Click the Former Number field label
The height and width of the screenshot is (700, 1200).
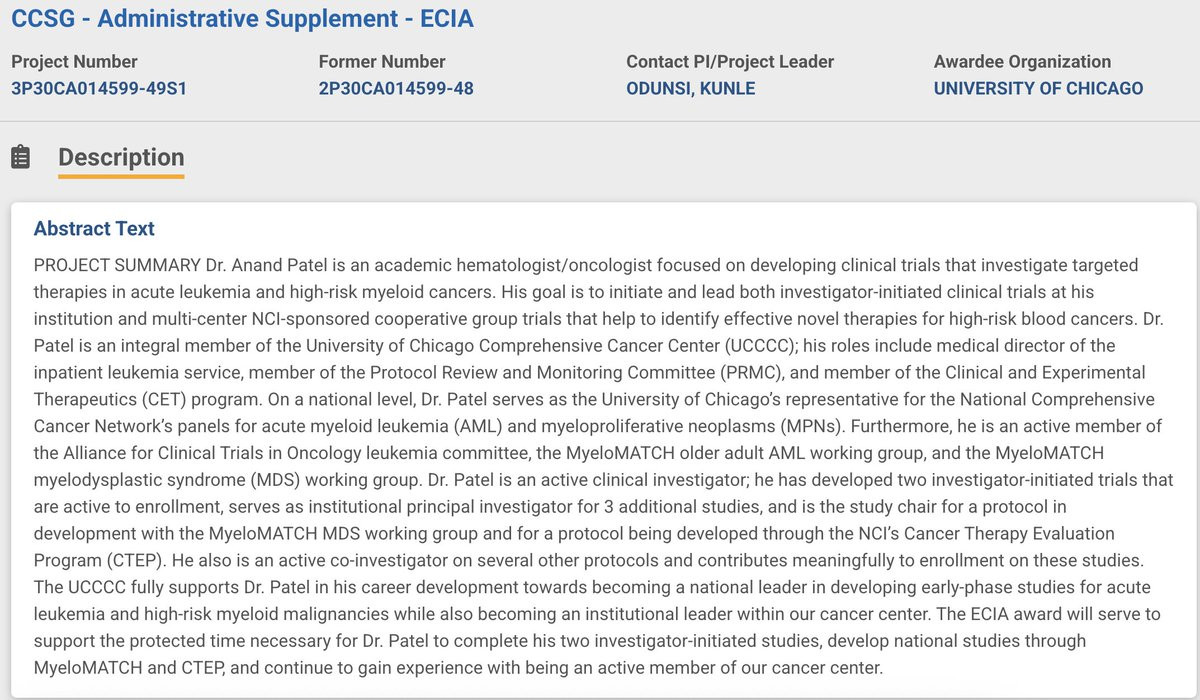382,62
